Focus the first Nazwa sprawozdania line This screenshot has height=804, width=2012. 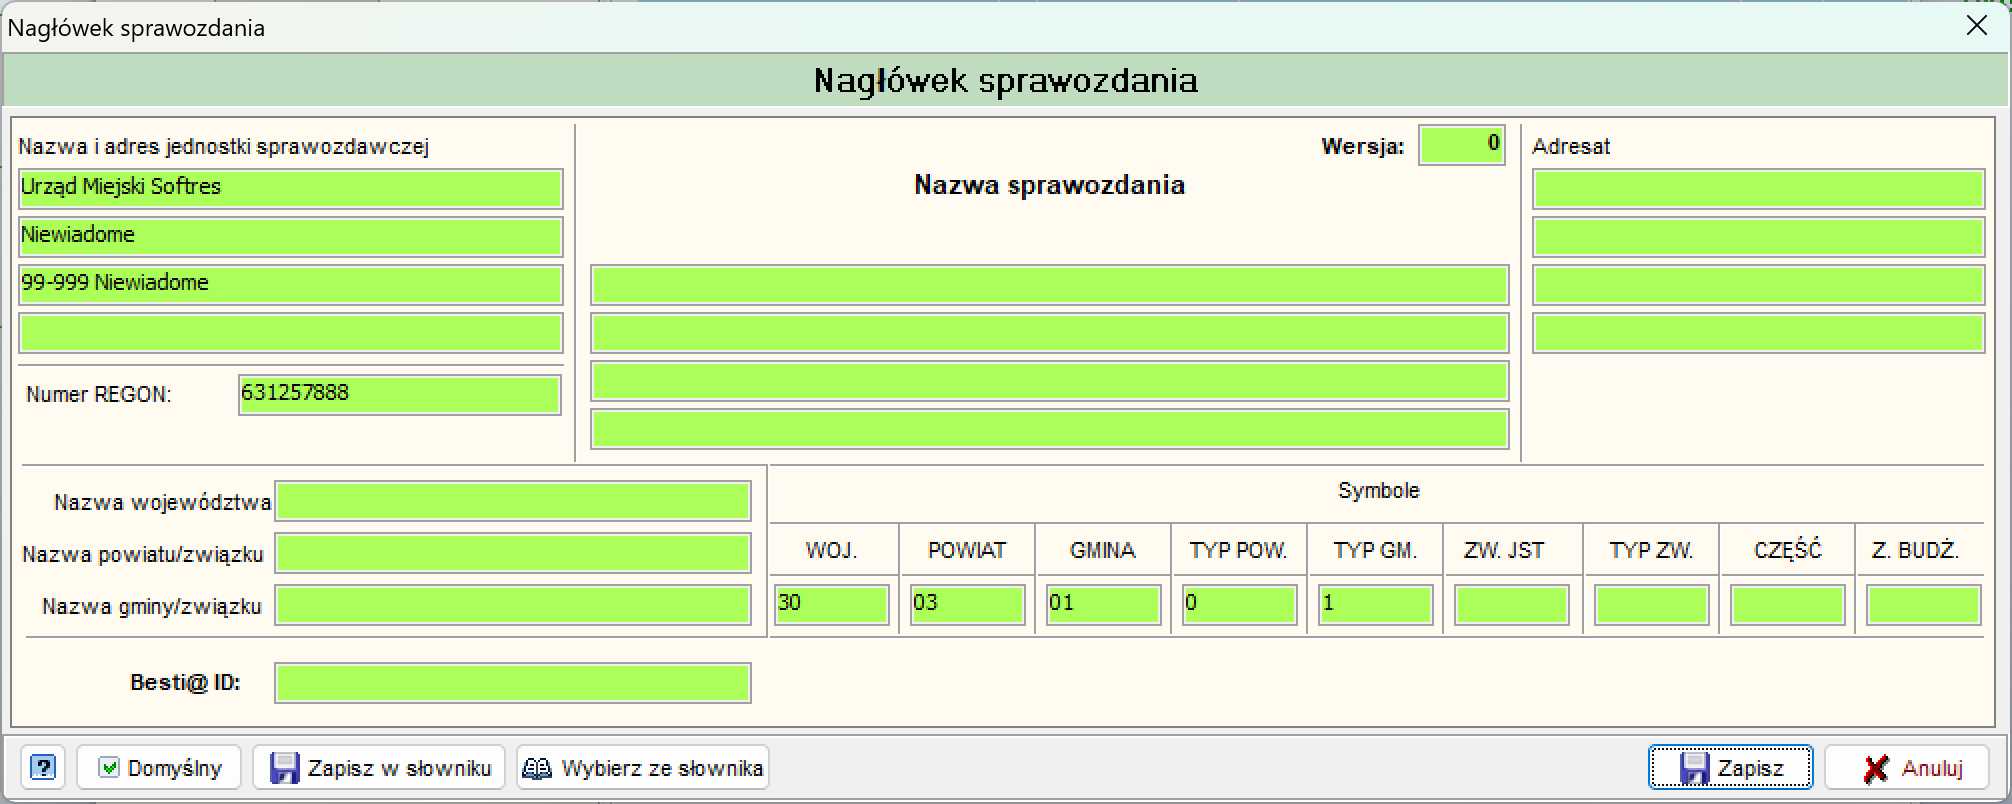pyautogui.click(x=1049, y=285)
